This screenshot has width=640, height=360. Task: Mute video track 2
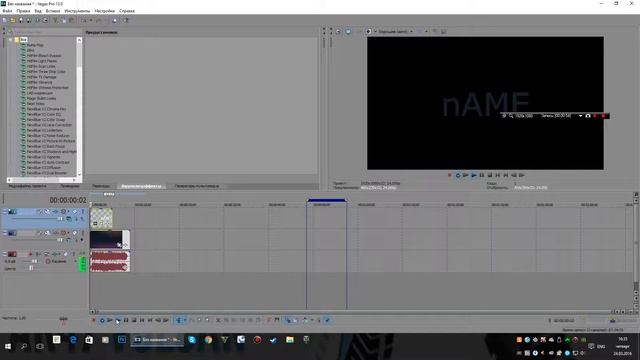tap(75, 233)
